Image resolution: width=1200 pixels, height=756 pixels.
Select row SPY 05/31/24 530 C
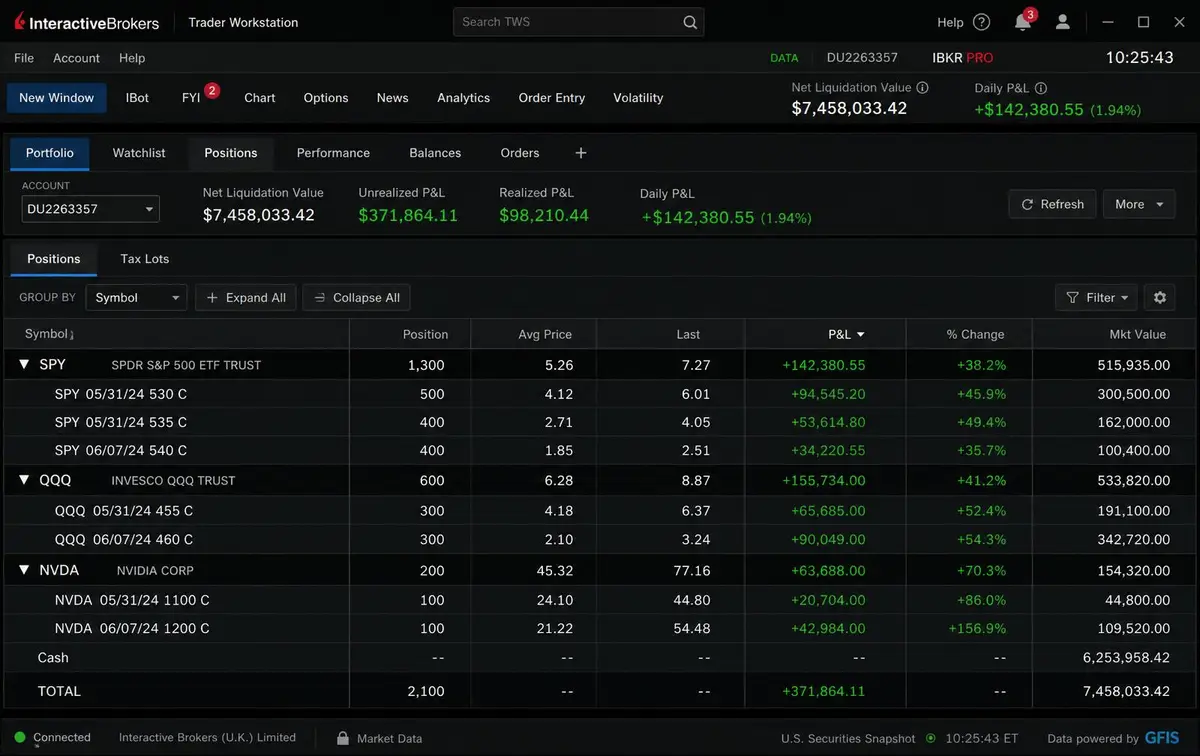pos(600,394)
